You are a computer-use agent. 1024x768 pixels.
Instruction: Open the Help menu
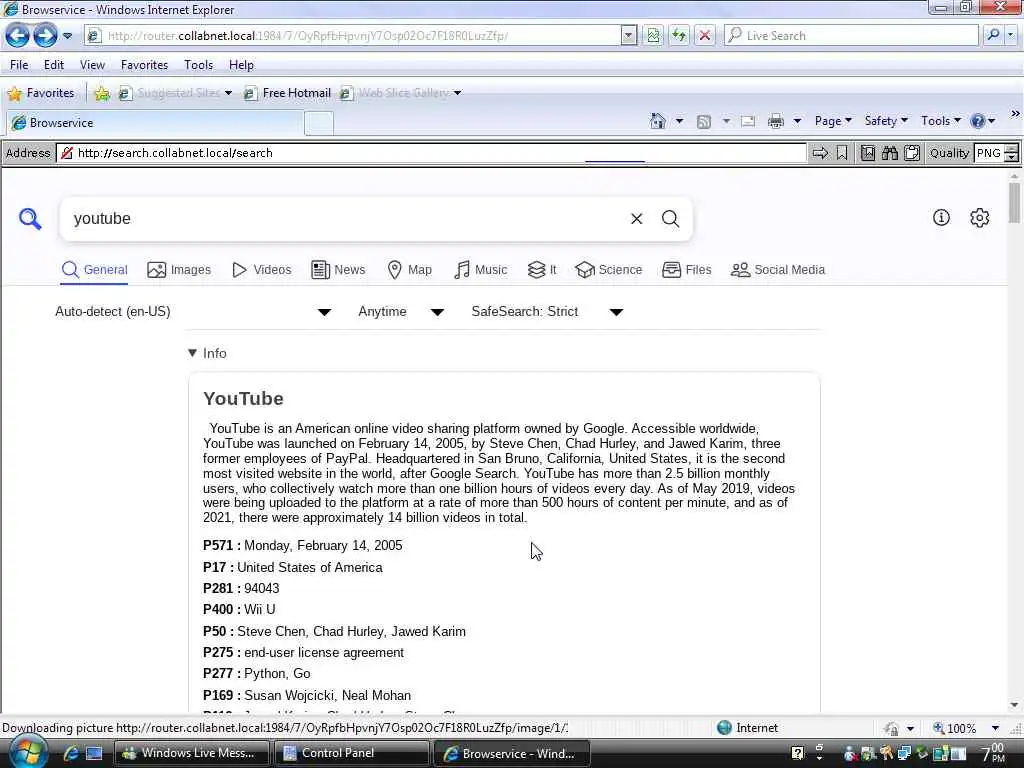point(241,65)
